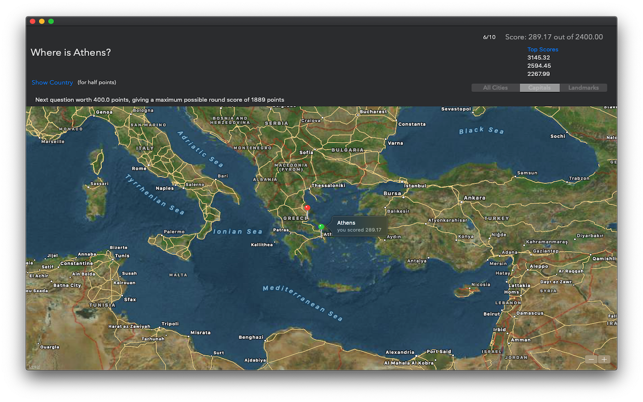
Task: Click the Athens score callout bubble
Action: click(x=359, y=226)
